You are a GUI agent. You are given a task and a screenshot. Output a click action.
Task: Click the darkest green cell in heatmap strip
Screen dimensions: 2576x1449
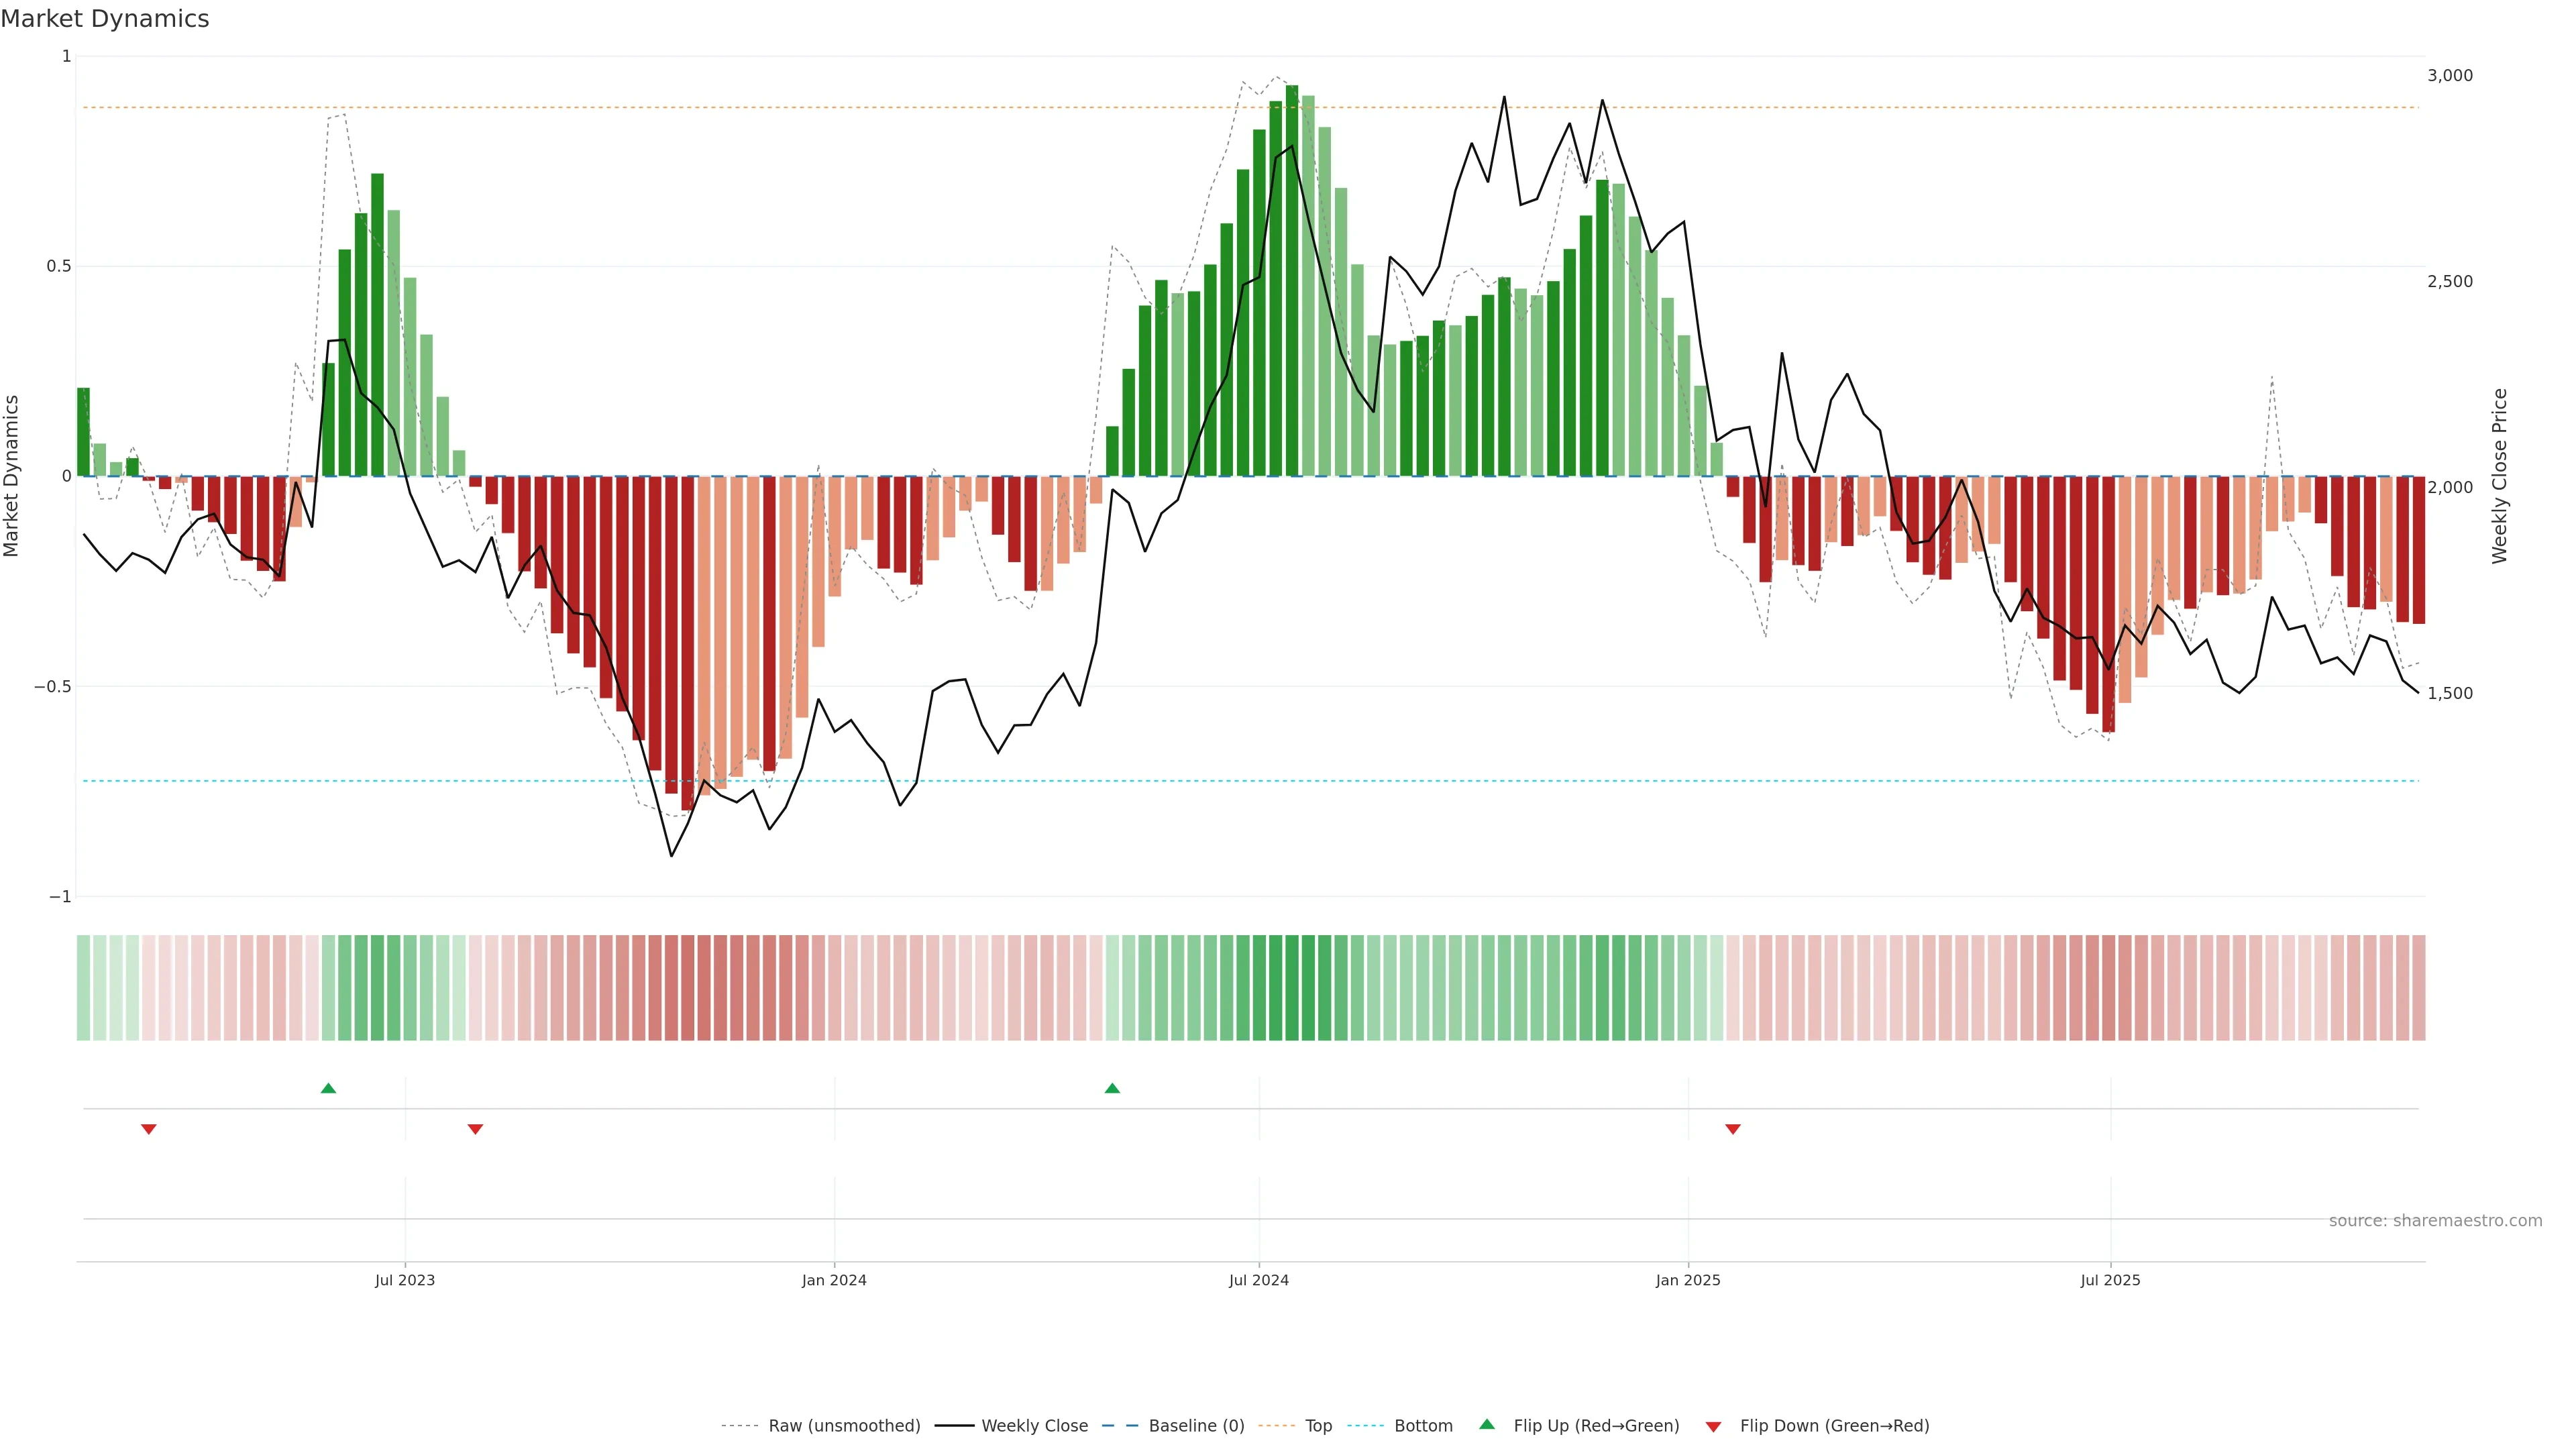coord(1292,987)
